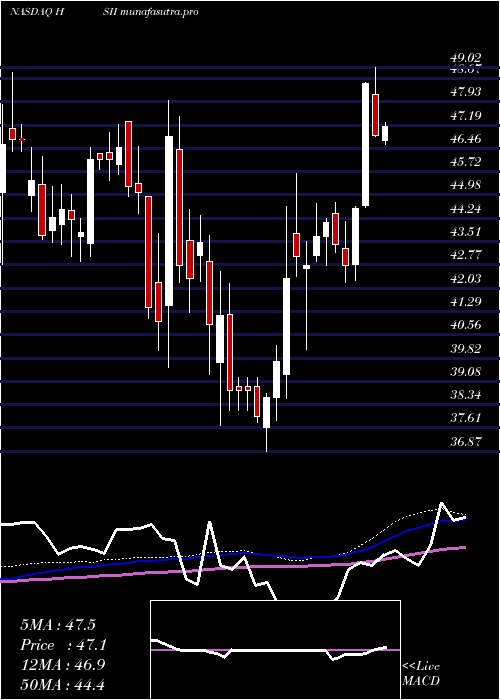Click the 5MA : 47.5 readout
This screenshot has height=700, width=500.
click(58, 625)
